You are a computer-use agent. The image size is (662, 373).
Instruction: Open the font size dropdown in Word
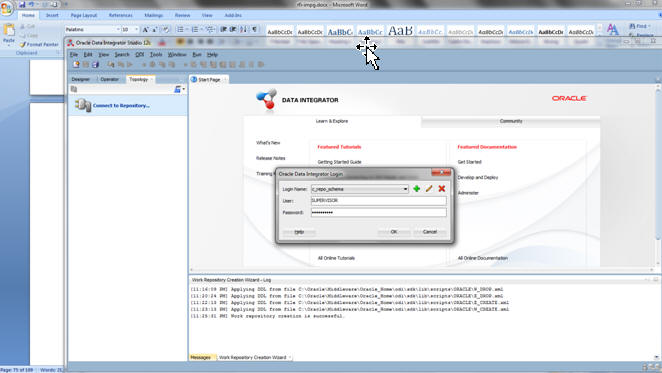(x=136, y=30)
